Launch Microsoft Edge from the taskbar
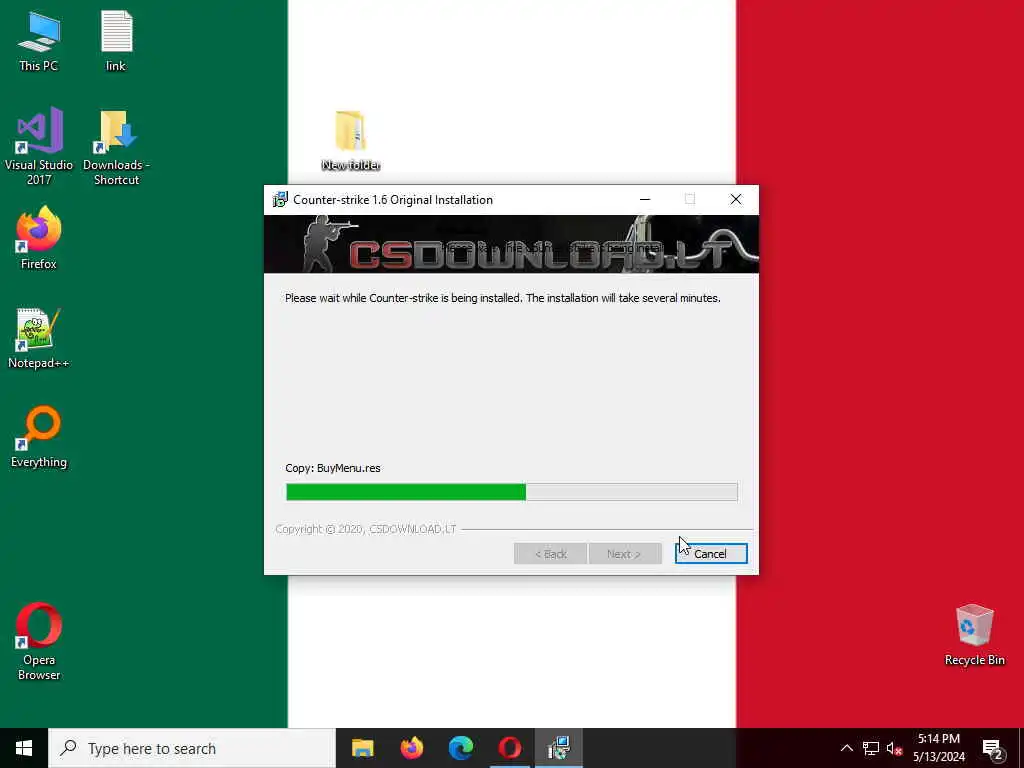This screenshot has height=768, width=1024. pyautogui.click(x=461, y=748)
